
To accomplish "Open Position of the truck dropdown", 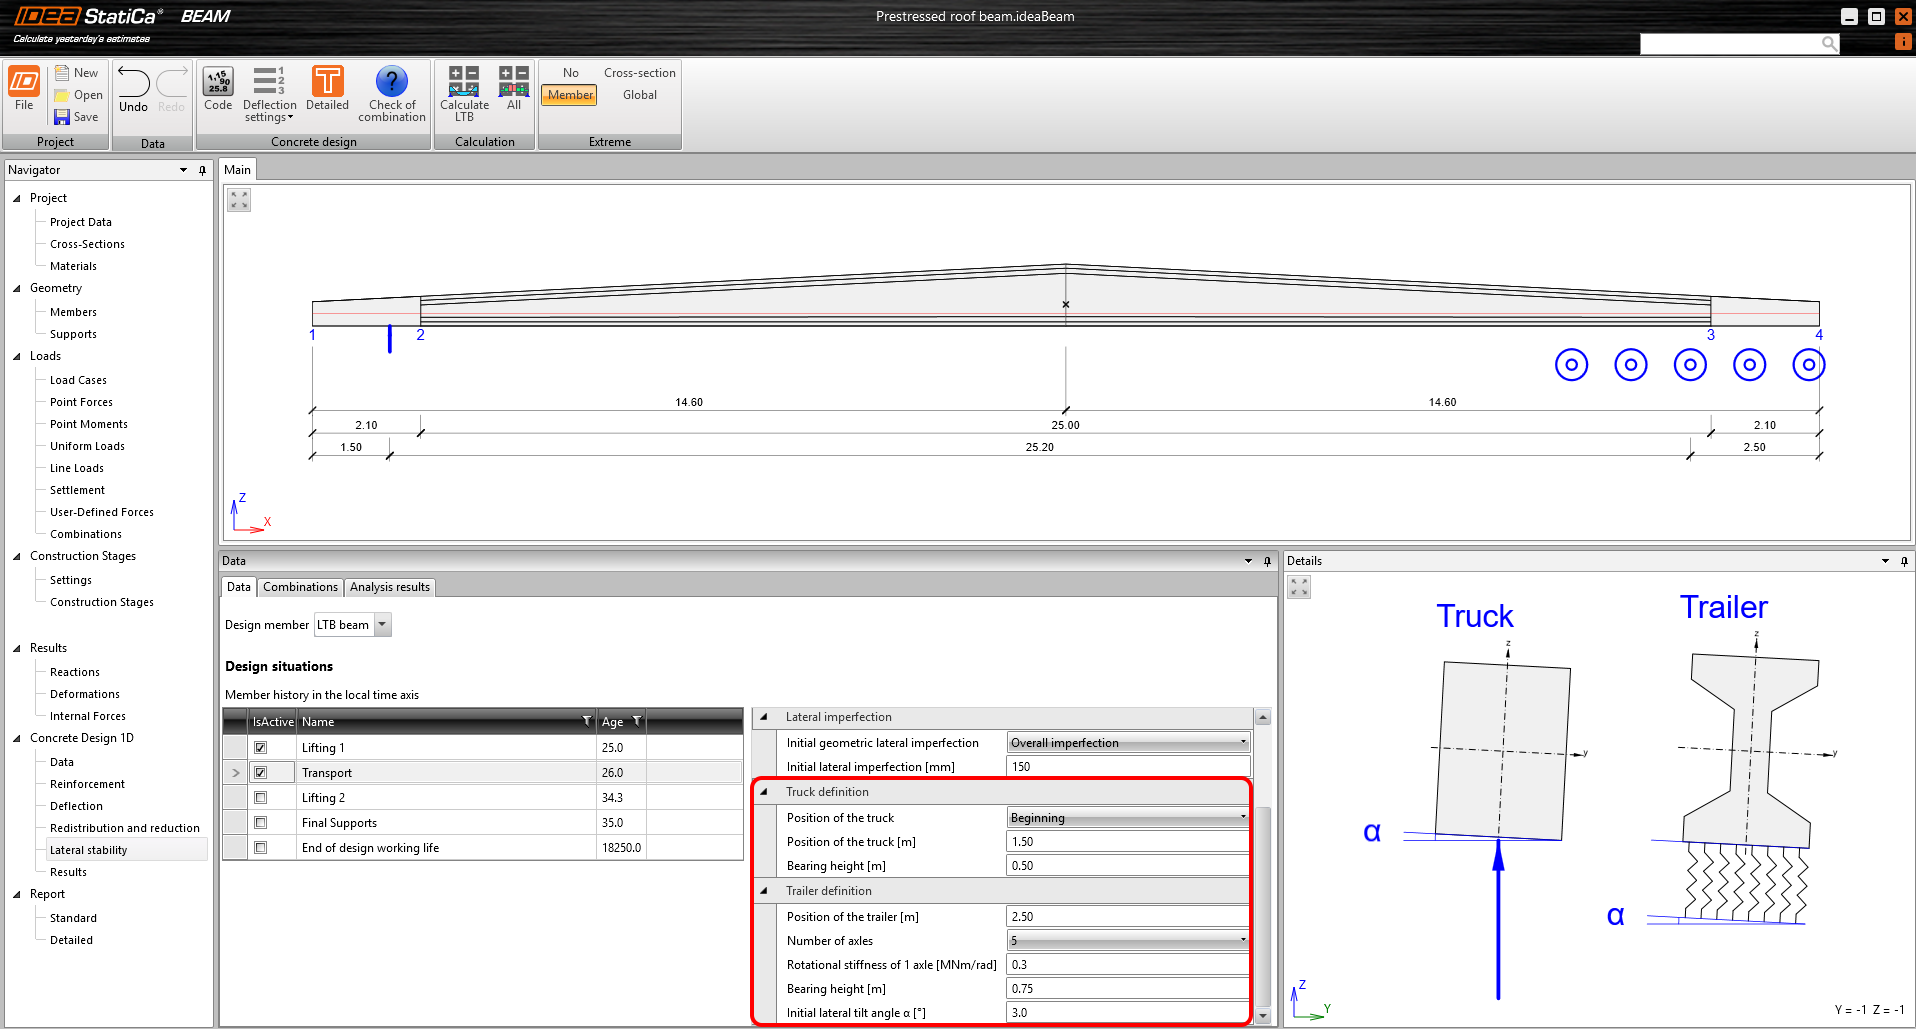I will 1243,818.
